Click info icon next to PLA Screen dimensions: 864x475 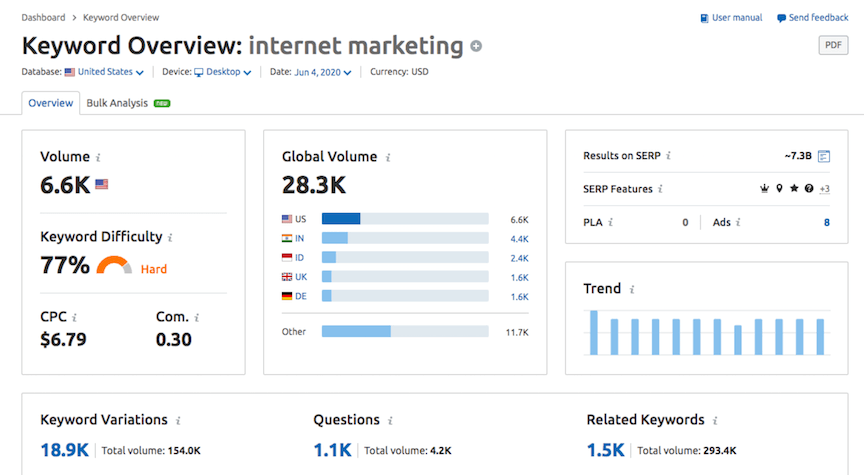(x=611, y=223)
